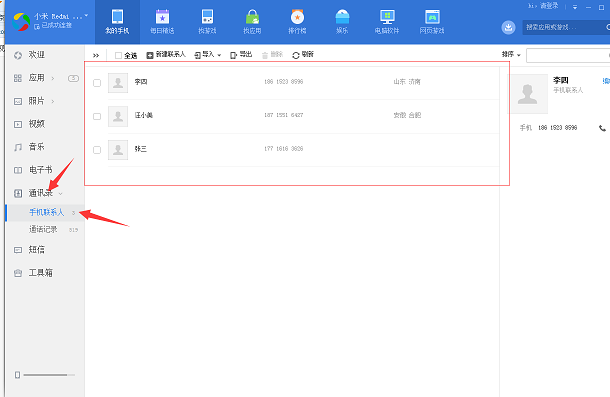Open the 排序 sort dropdown

point(511,54)
